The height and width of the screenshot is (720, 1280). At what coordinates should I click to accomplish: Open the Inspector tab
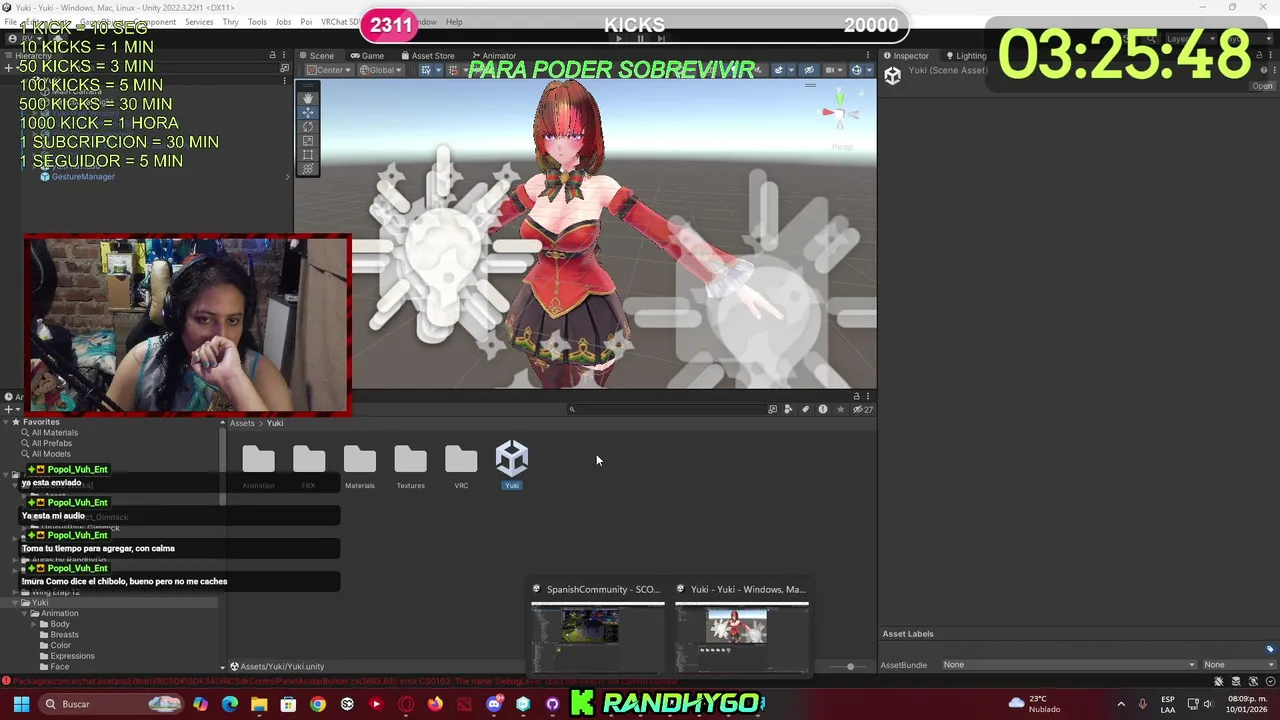point(906,55)
